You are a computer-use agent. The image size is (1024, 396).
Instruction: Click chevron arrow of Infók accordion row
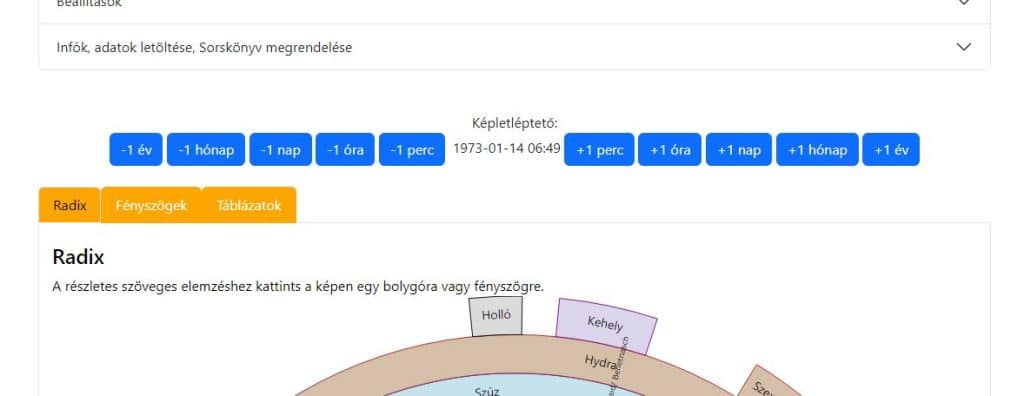point(963,47)
